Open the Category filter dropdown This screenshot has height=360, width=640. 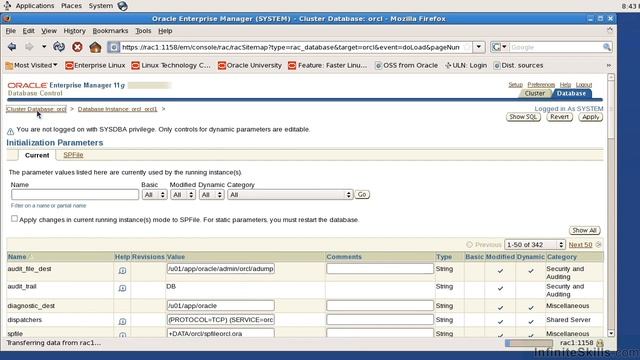(290, 195)
